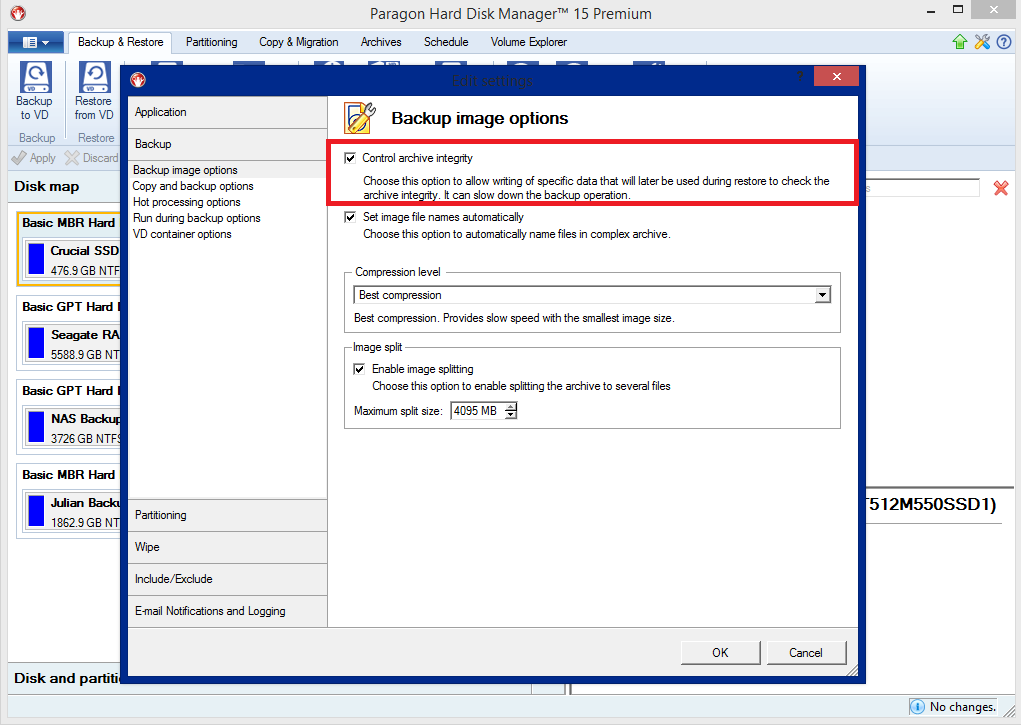This screenshot has height=725, width=1021.
Task: Click the red X icon beside search field
Action: tap(1001, 188)
